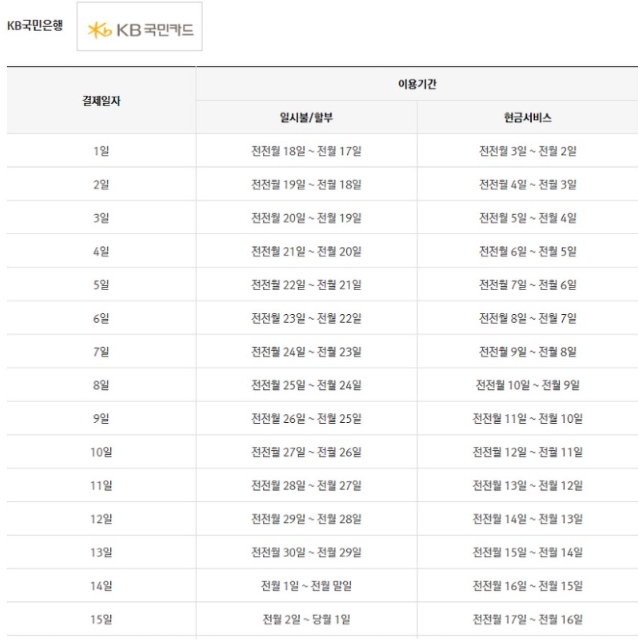Click cell 전전월 18일 ~ 전월 17일
This screenshot has height=640, width=638.
[307, 151]
